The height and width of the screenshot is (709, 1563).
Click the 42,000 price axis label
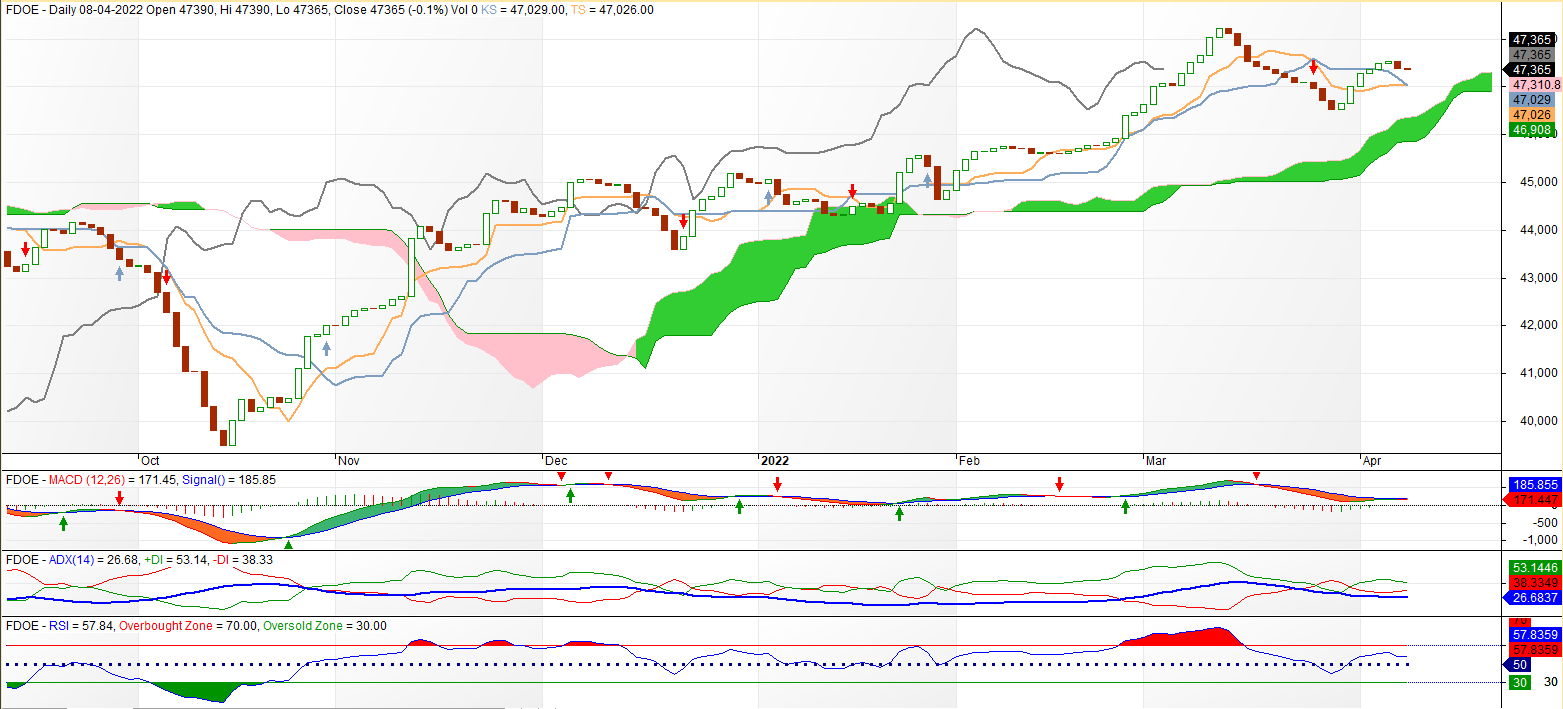(x=1541, y=325)
